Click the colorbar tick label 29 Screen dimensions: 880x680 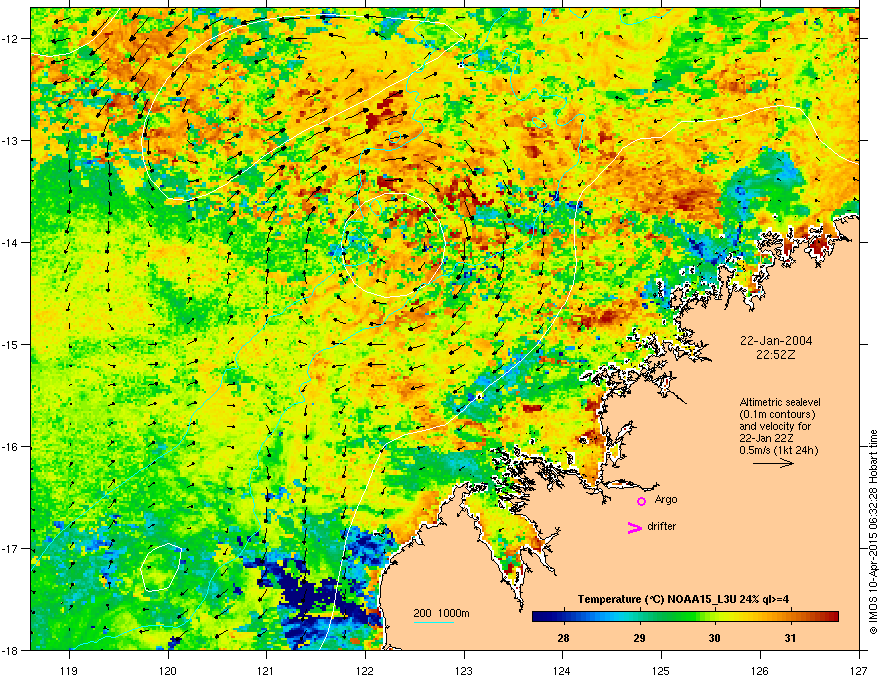[x=639, y=638]
